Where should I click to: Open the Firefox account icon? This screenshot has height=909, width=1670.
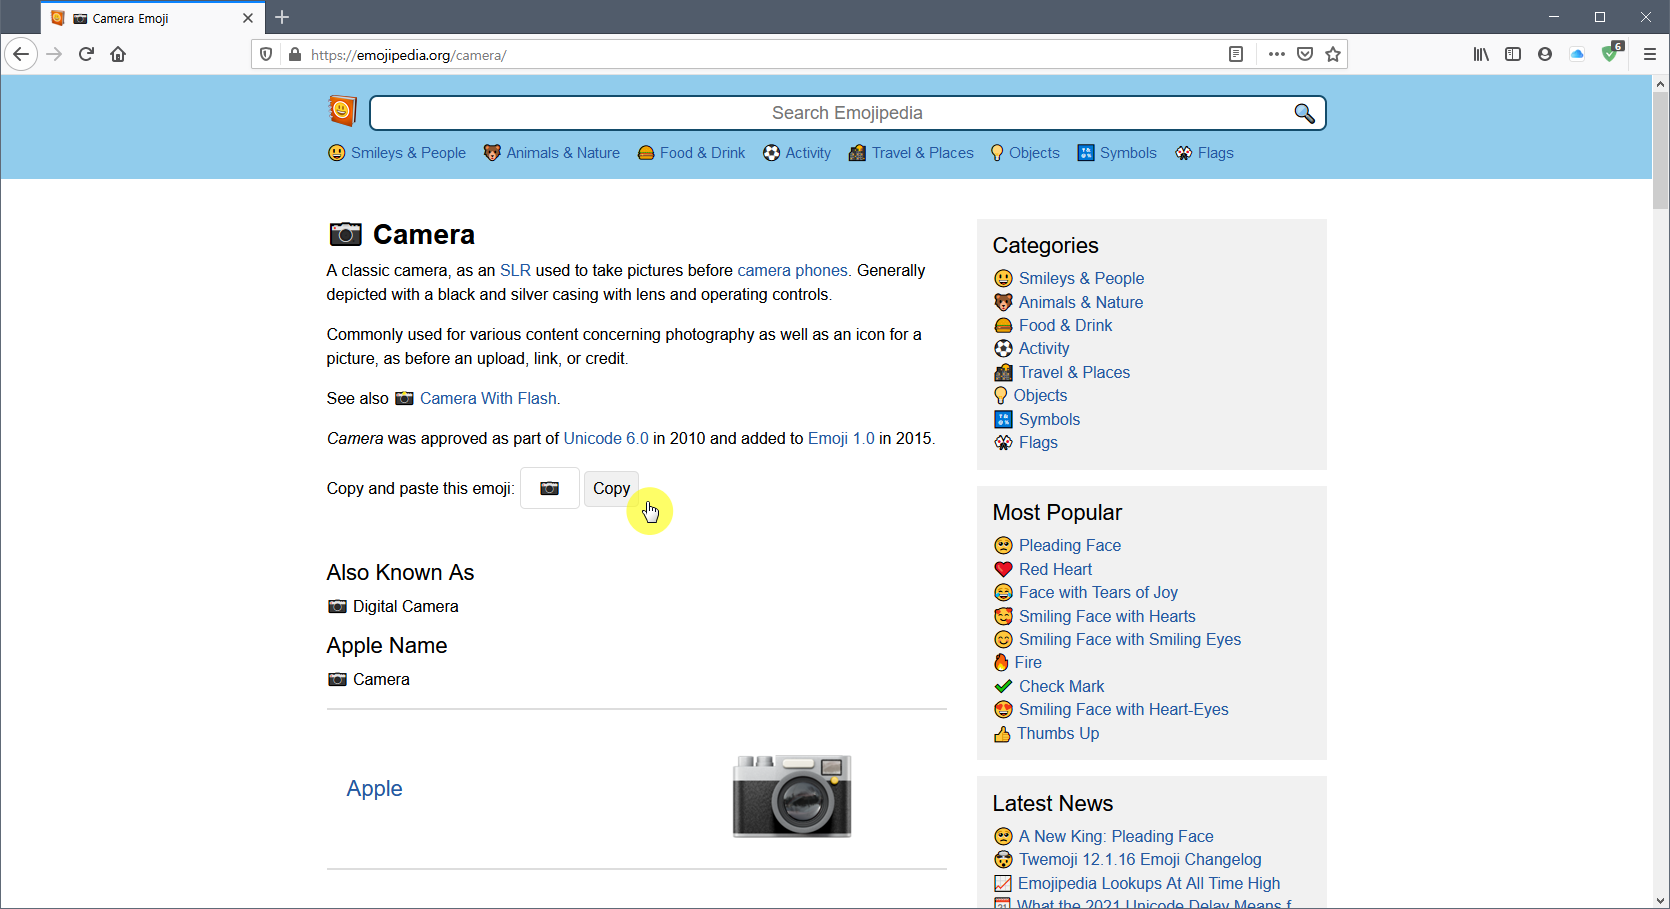click(x=1545, y=54)
